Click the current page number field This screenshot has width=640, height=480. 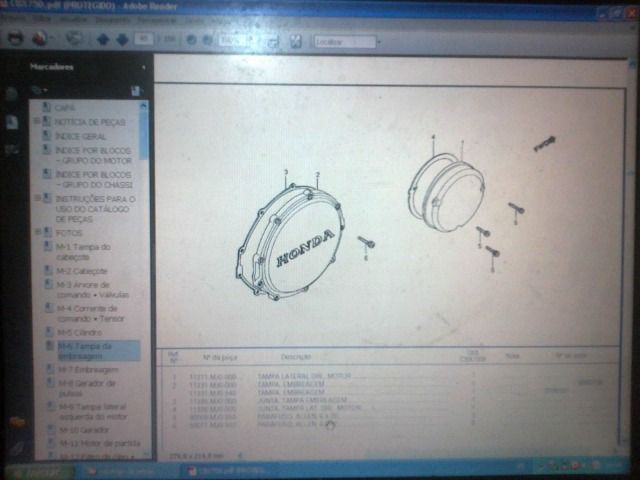pos(144,39)
